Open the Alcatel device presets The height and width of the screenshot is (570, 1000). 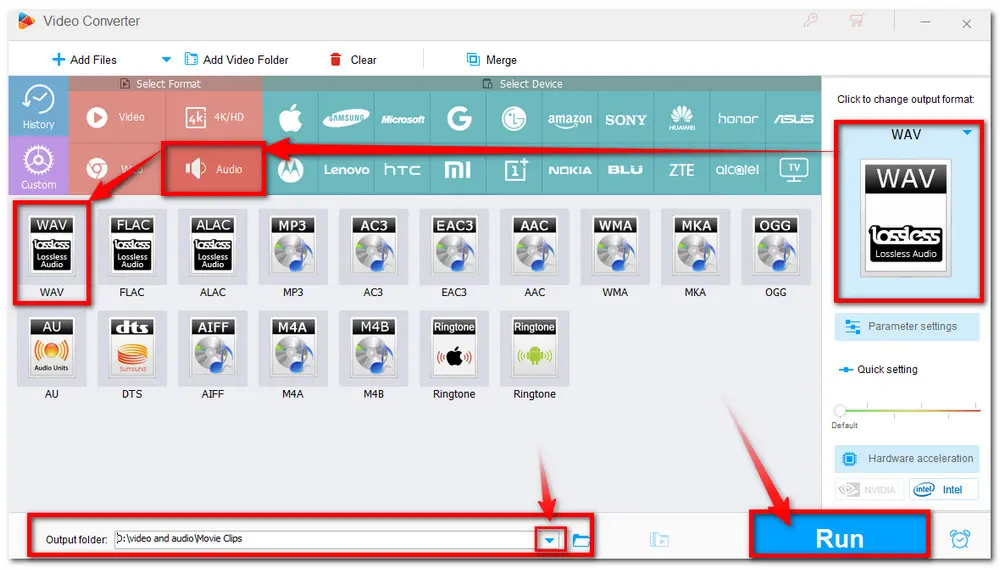[x=737, y=170]
